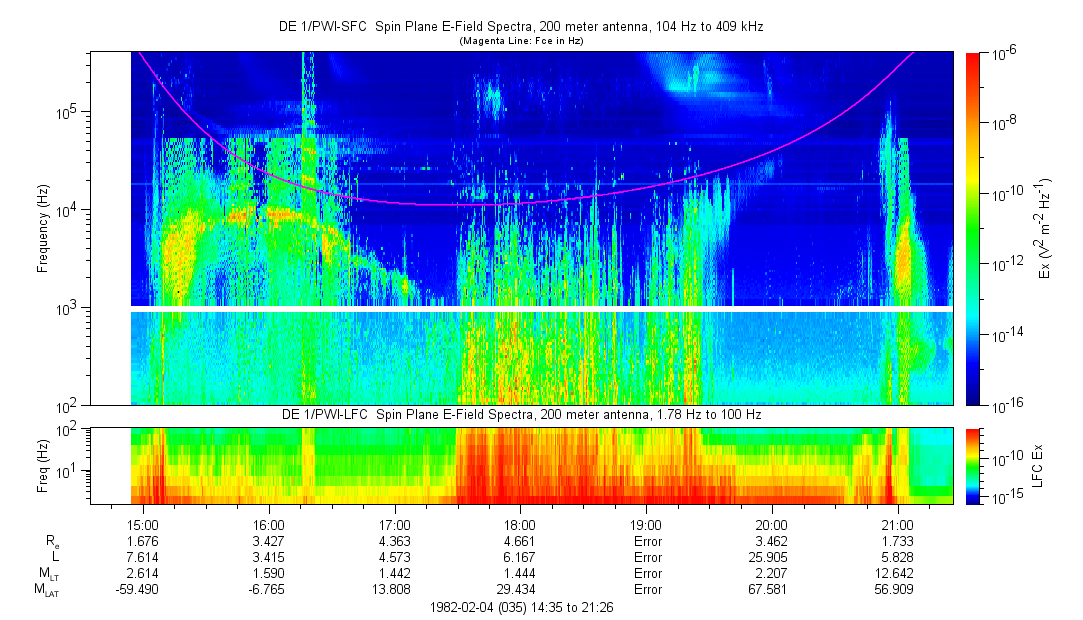The height and width of the screenshot is (620, 1083).
Task: Select the 16:00 time axis label
Action: (x=268, y=523)
